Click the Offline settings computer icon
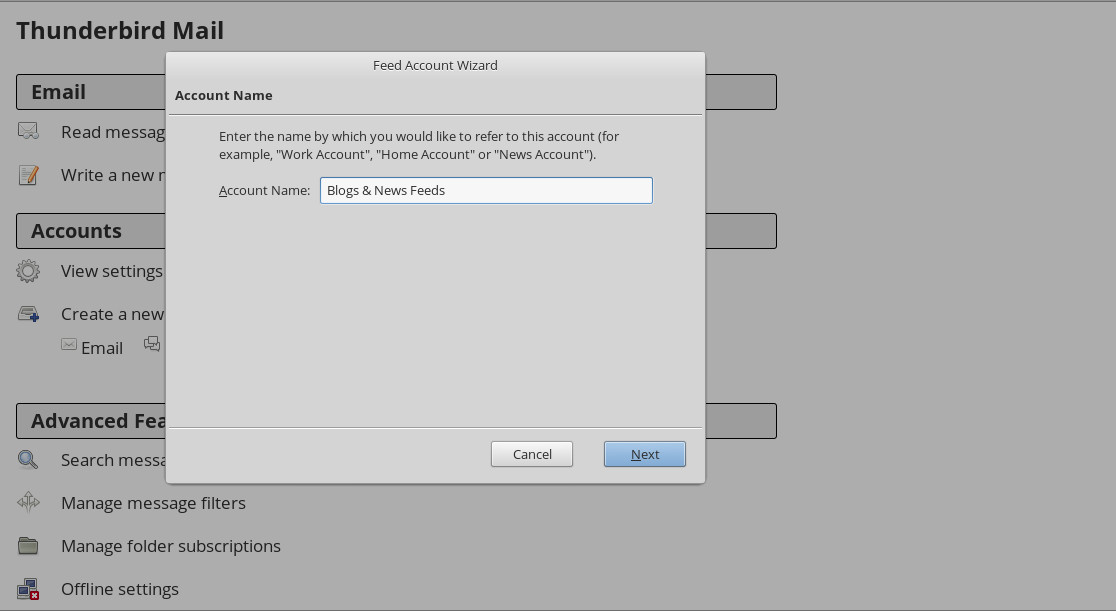1116x611 pixels. coord(28,589)
